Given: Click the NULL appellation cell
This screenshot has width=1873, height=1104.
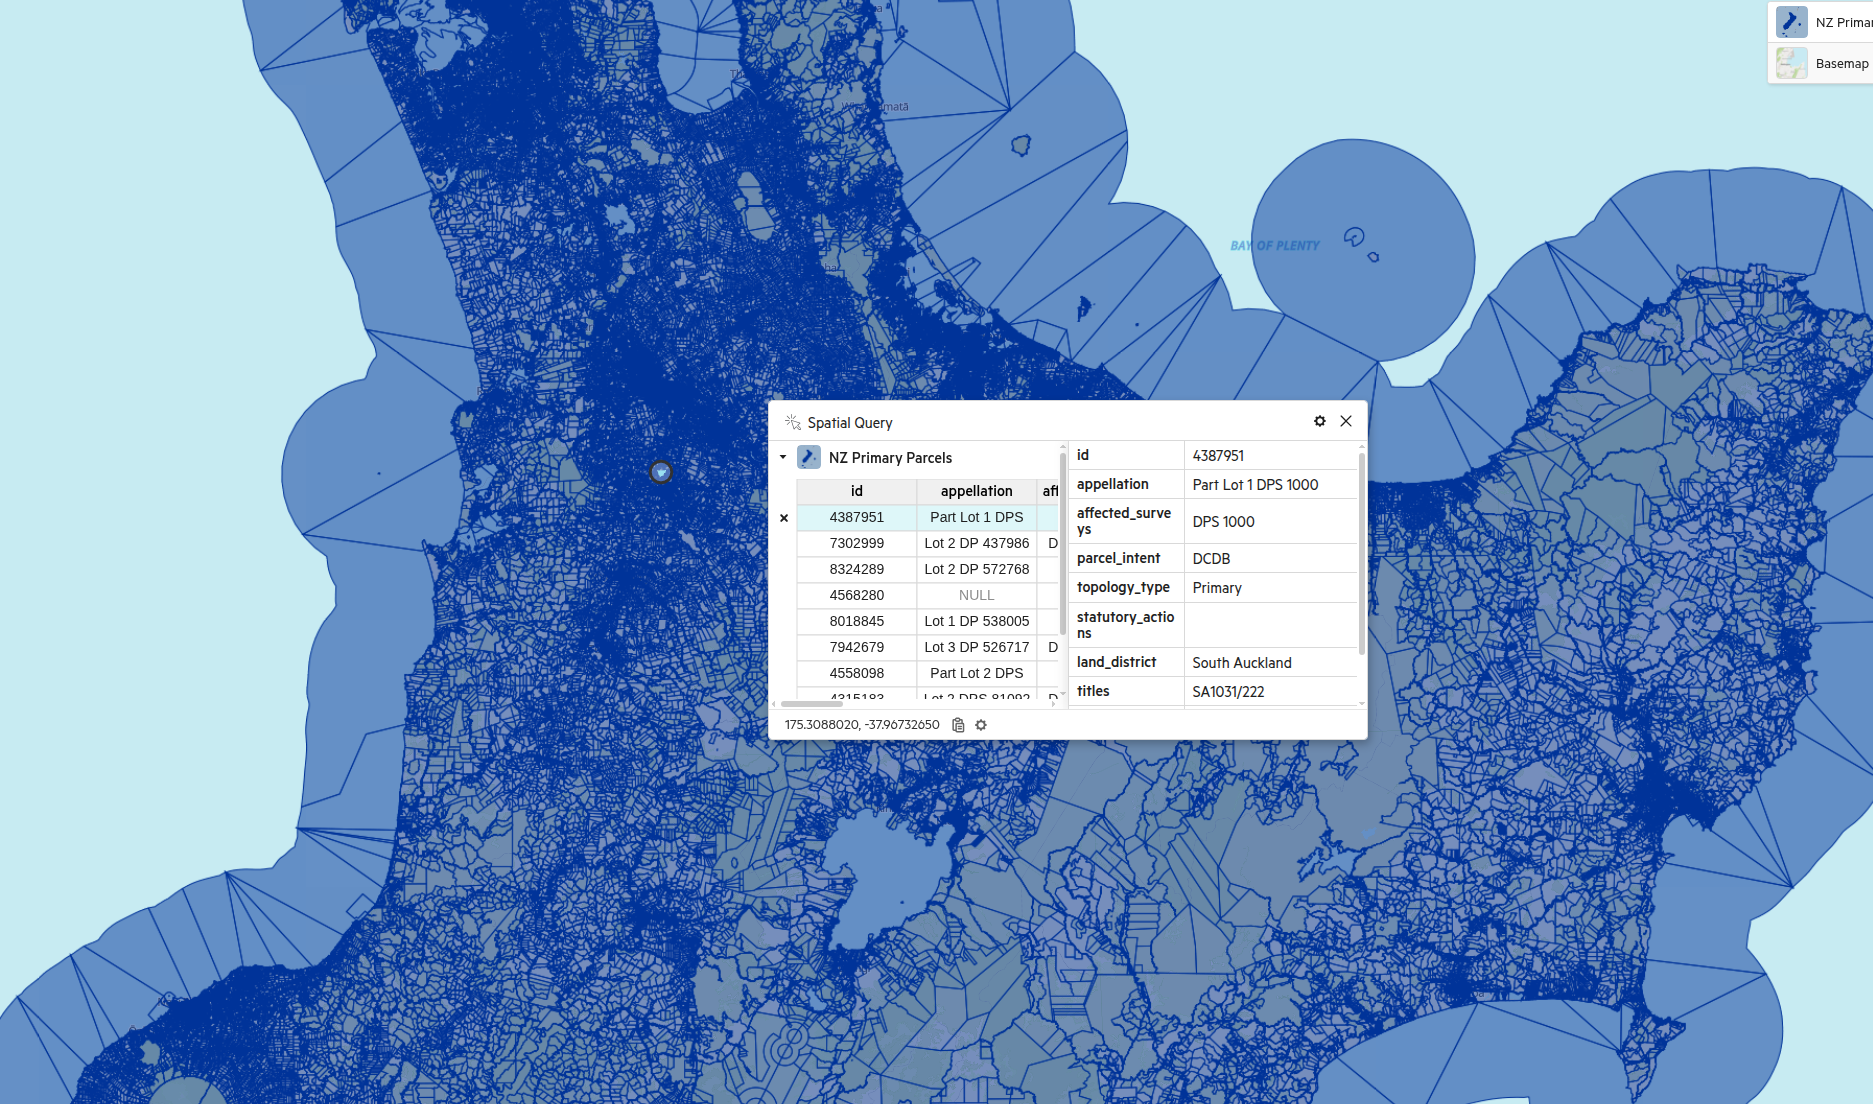Looking at the screenshot, I should [977, 595].
